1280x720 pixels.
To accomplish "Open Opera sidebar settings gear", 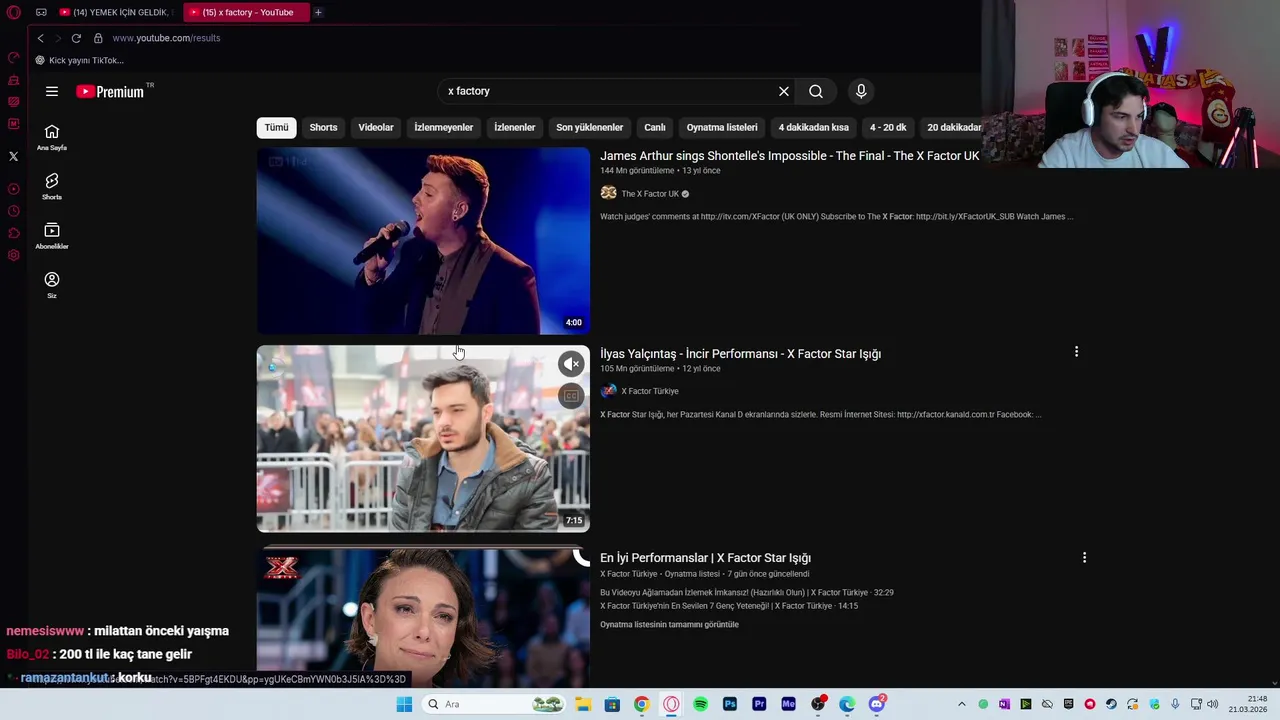I will [13, 255].
